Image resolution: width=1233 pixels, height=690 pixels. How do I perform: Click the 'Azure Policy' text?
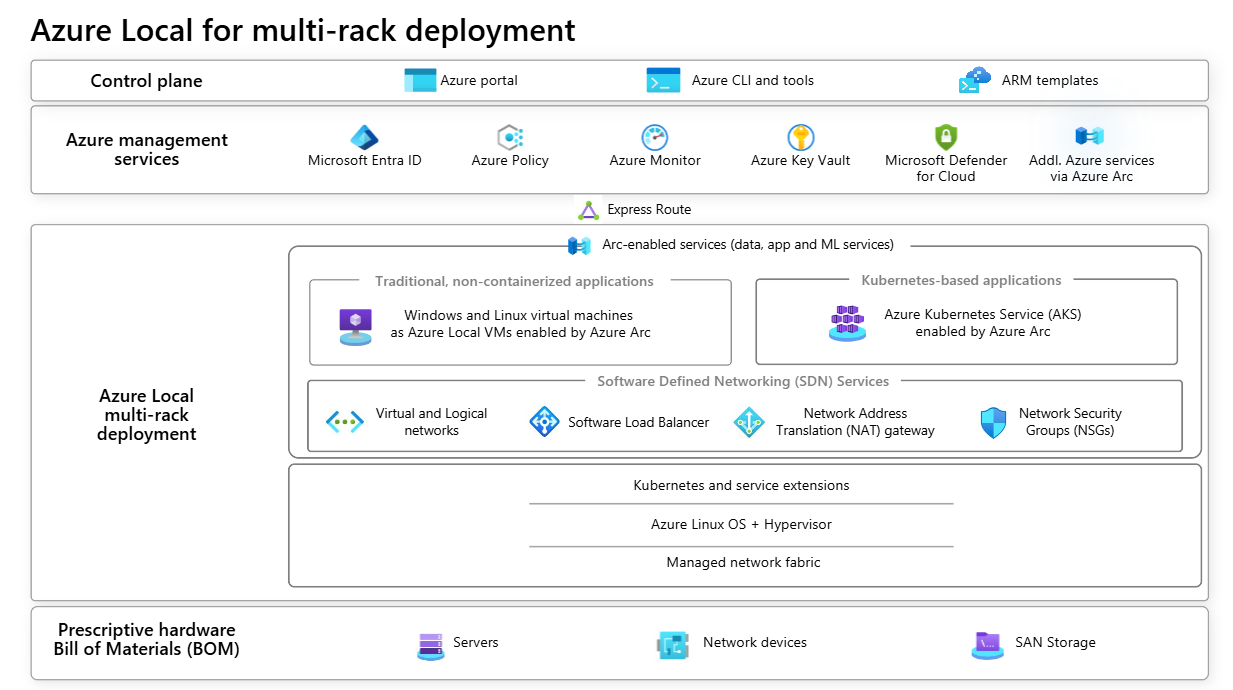click(x=510, y=160)
